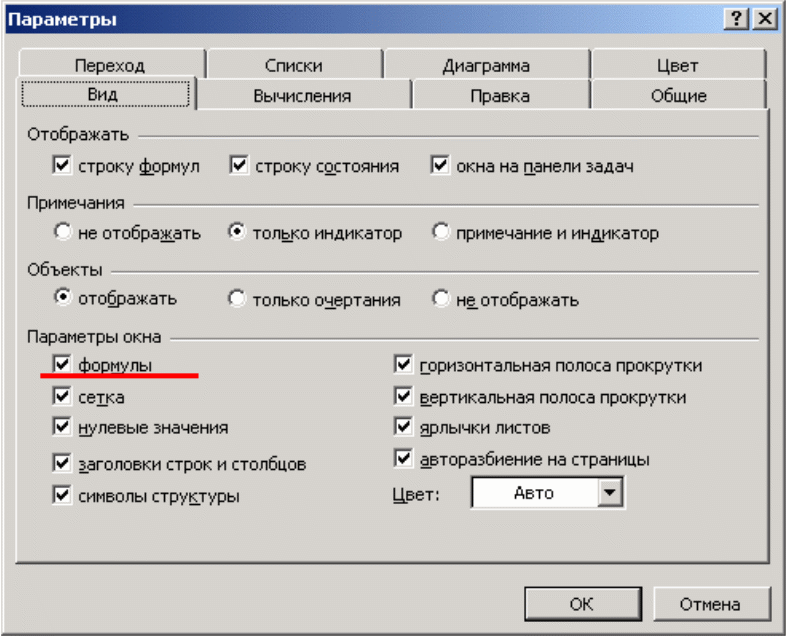Click the Отмена button
This screenshot has width=786, height=636.
[x=710, y=604]
